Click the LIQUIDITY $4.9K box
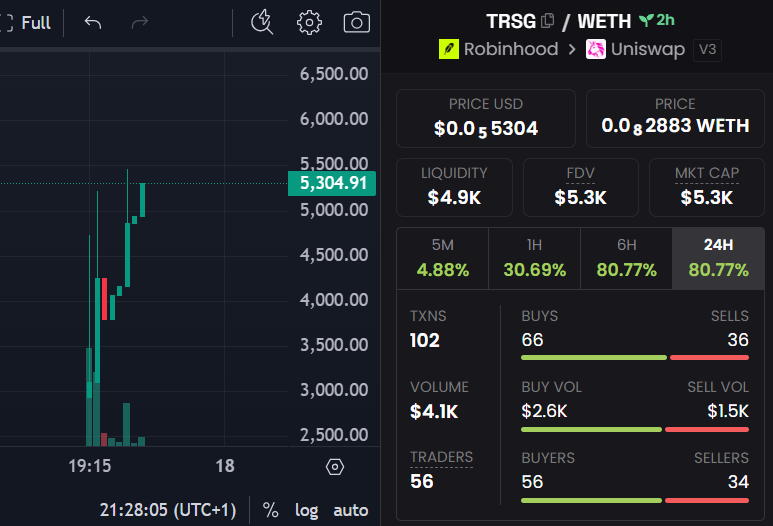This screenshot has height=526, width=773. click(454, 187)
